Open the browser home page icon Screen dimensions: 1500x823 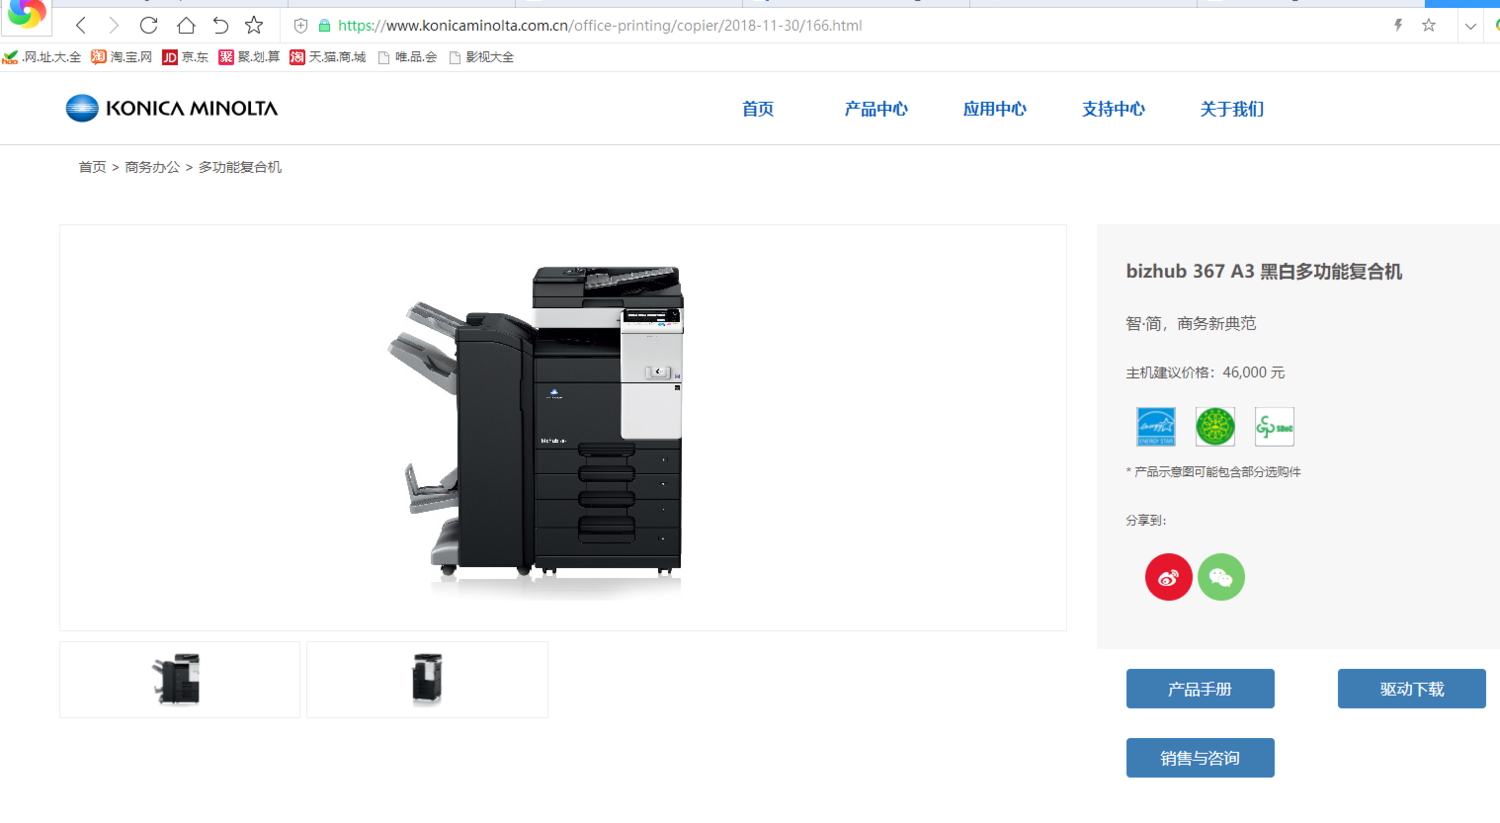(186, 25)
